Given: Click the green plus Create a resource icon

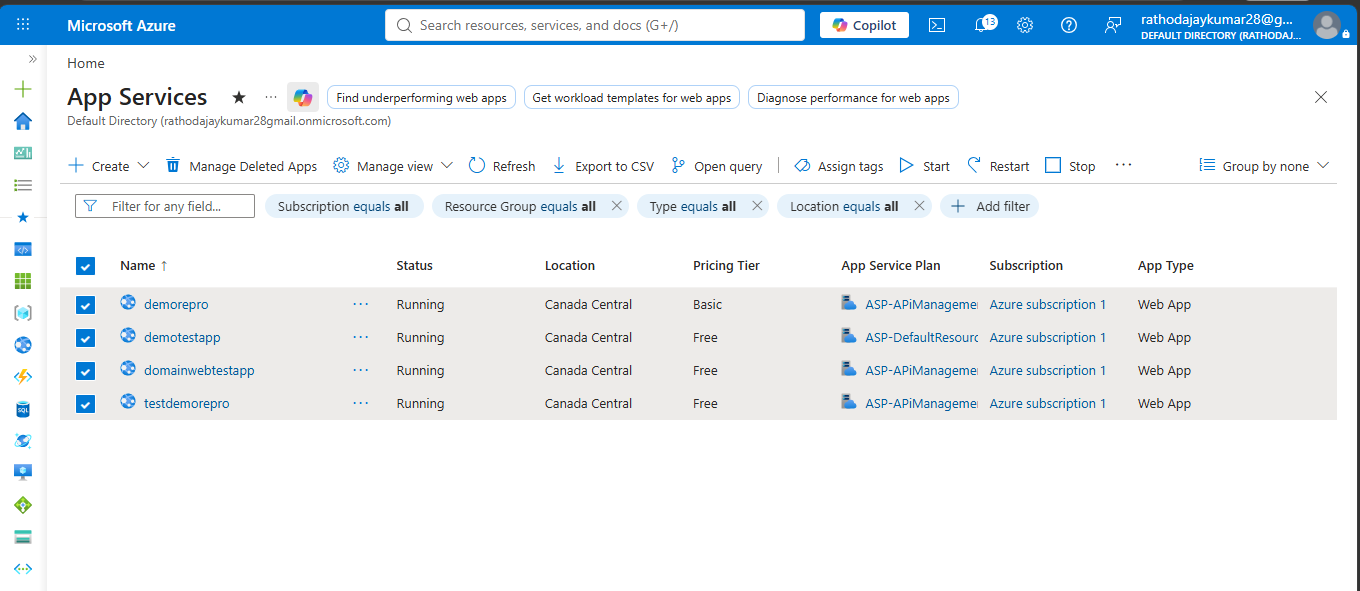Looking at the screenshot, I should [23, 89].
